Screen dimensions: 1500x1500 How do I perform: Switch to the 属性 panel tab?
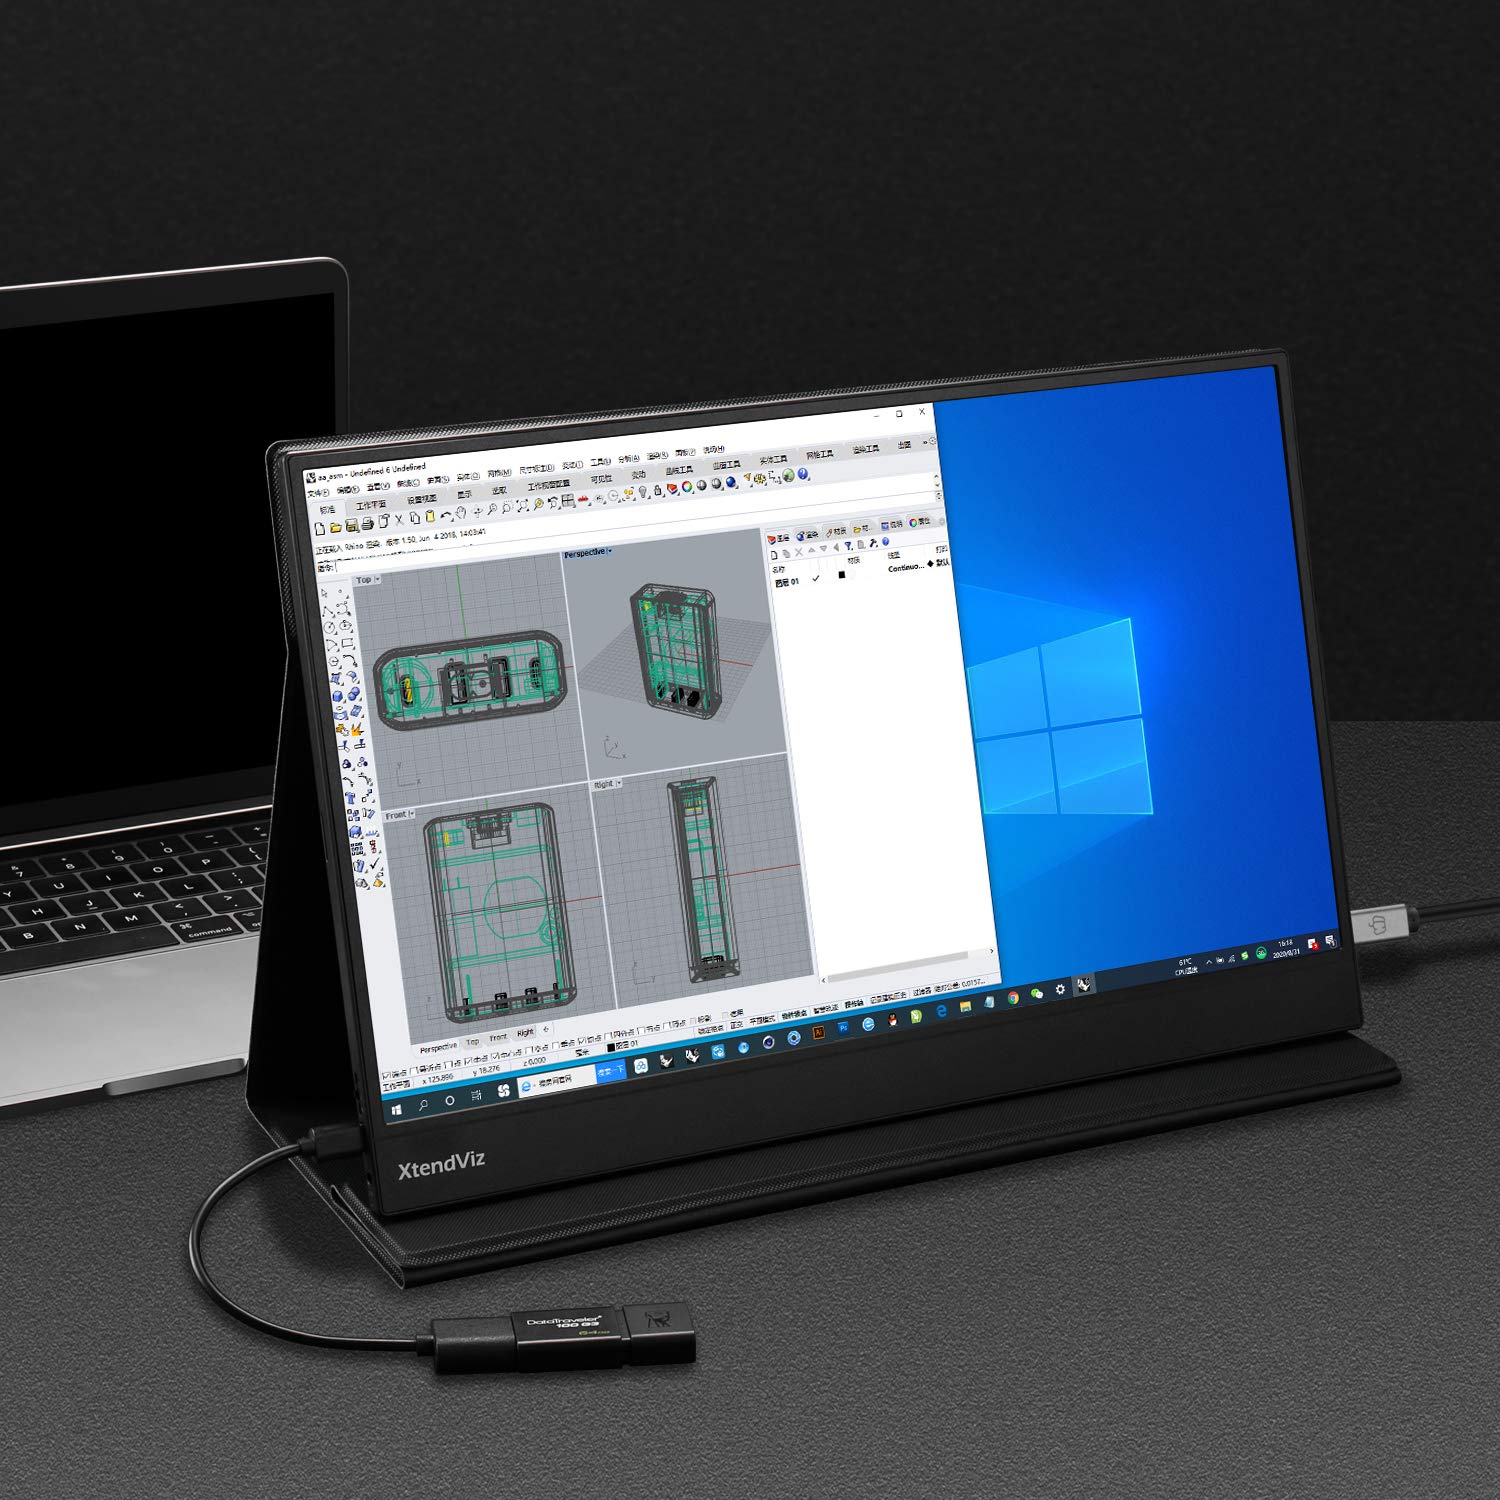[920, 522]
